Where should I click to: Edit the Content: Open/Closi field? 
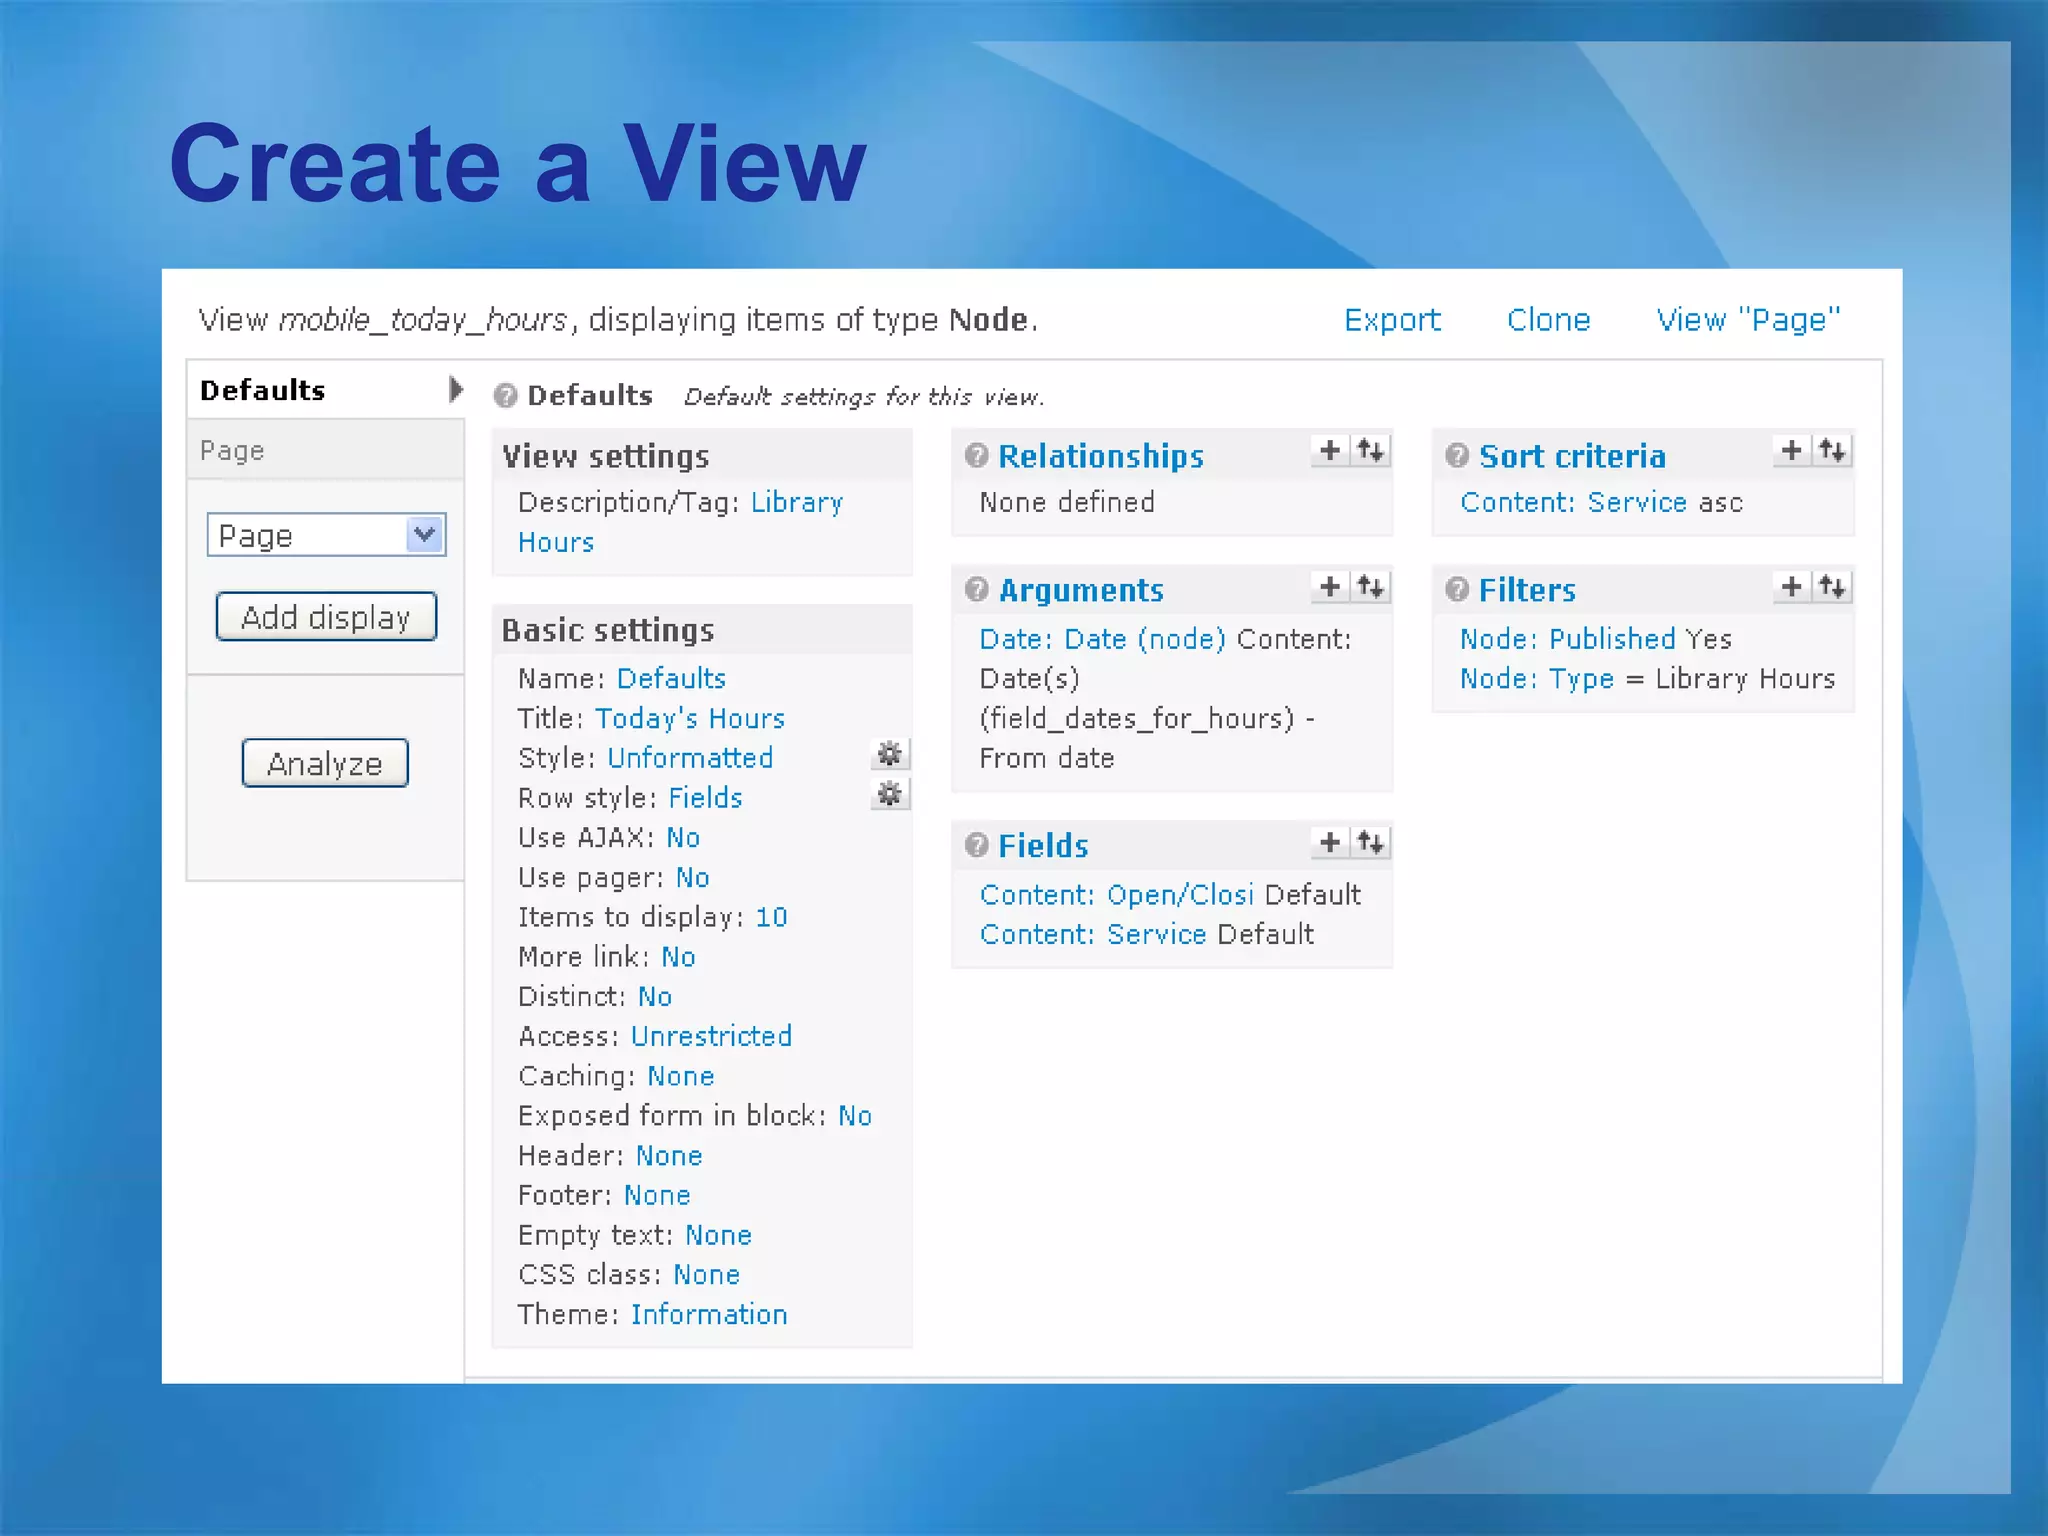(1116, 894)
